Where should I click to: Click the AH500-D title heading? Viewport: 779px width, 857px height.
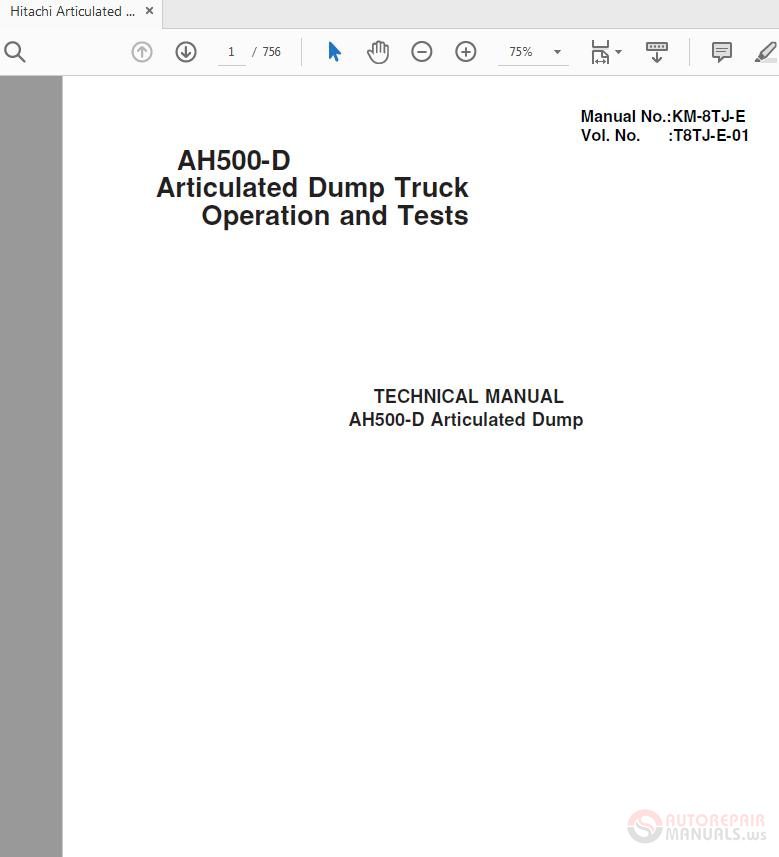[234, 161]
